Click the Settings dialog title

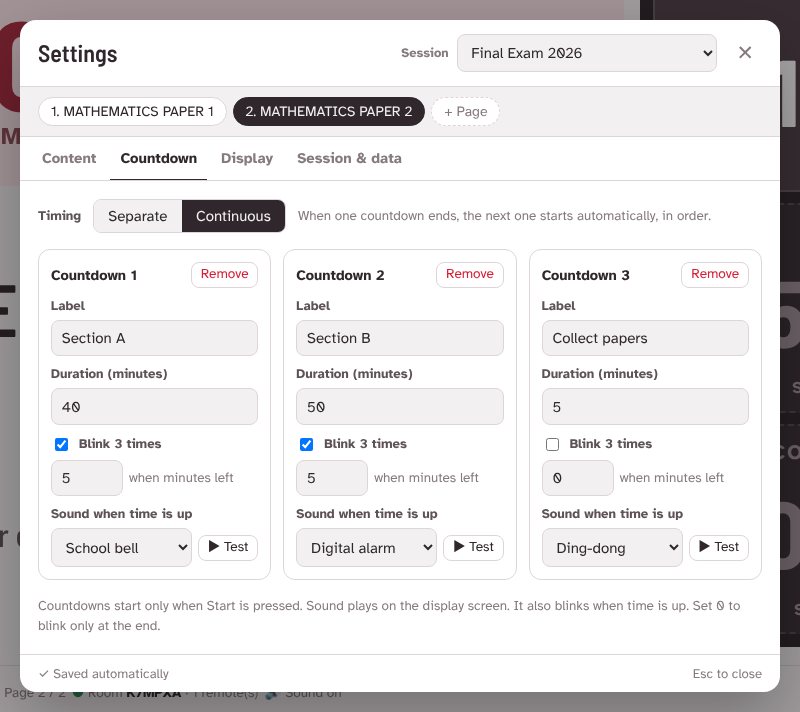tap(78, 54)
